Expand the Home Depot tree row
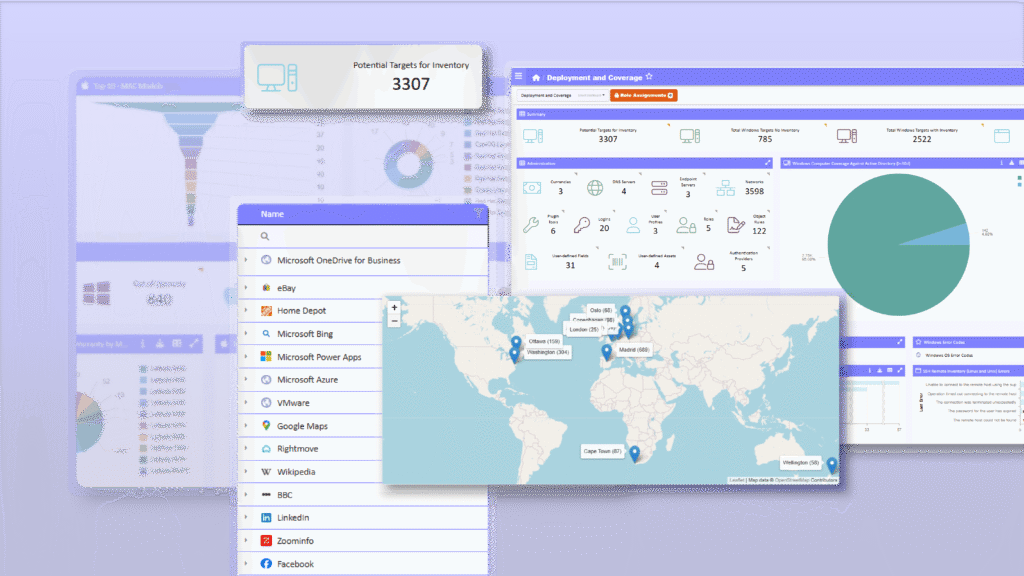1024x576 pixels. pyautogui.click(x=246, y=311)
